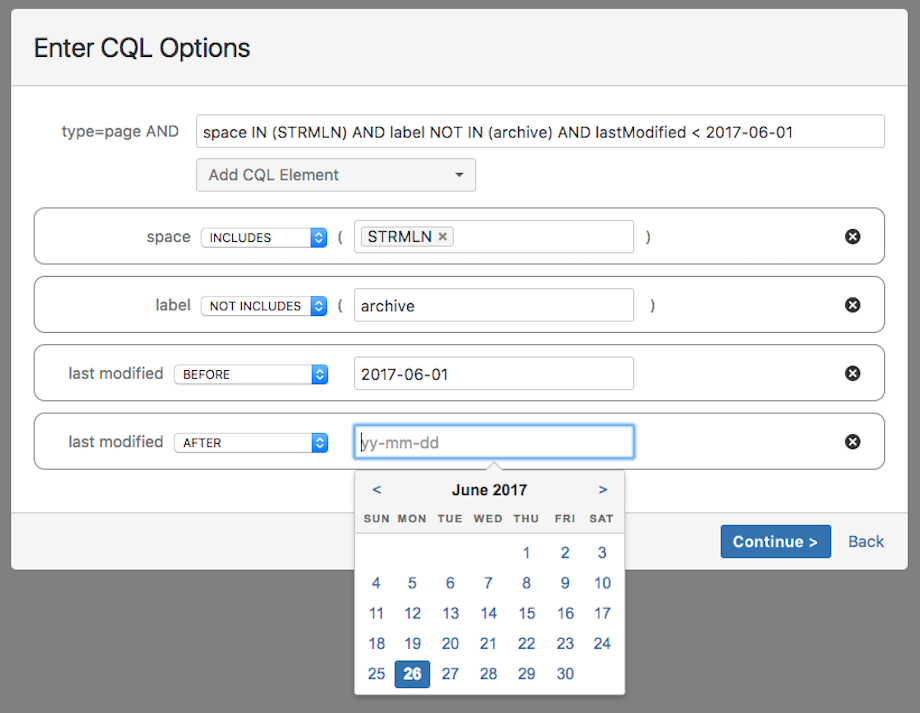
Task: Open the INCLUDES operator dropdown
Action: tap(265, 238)
